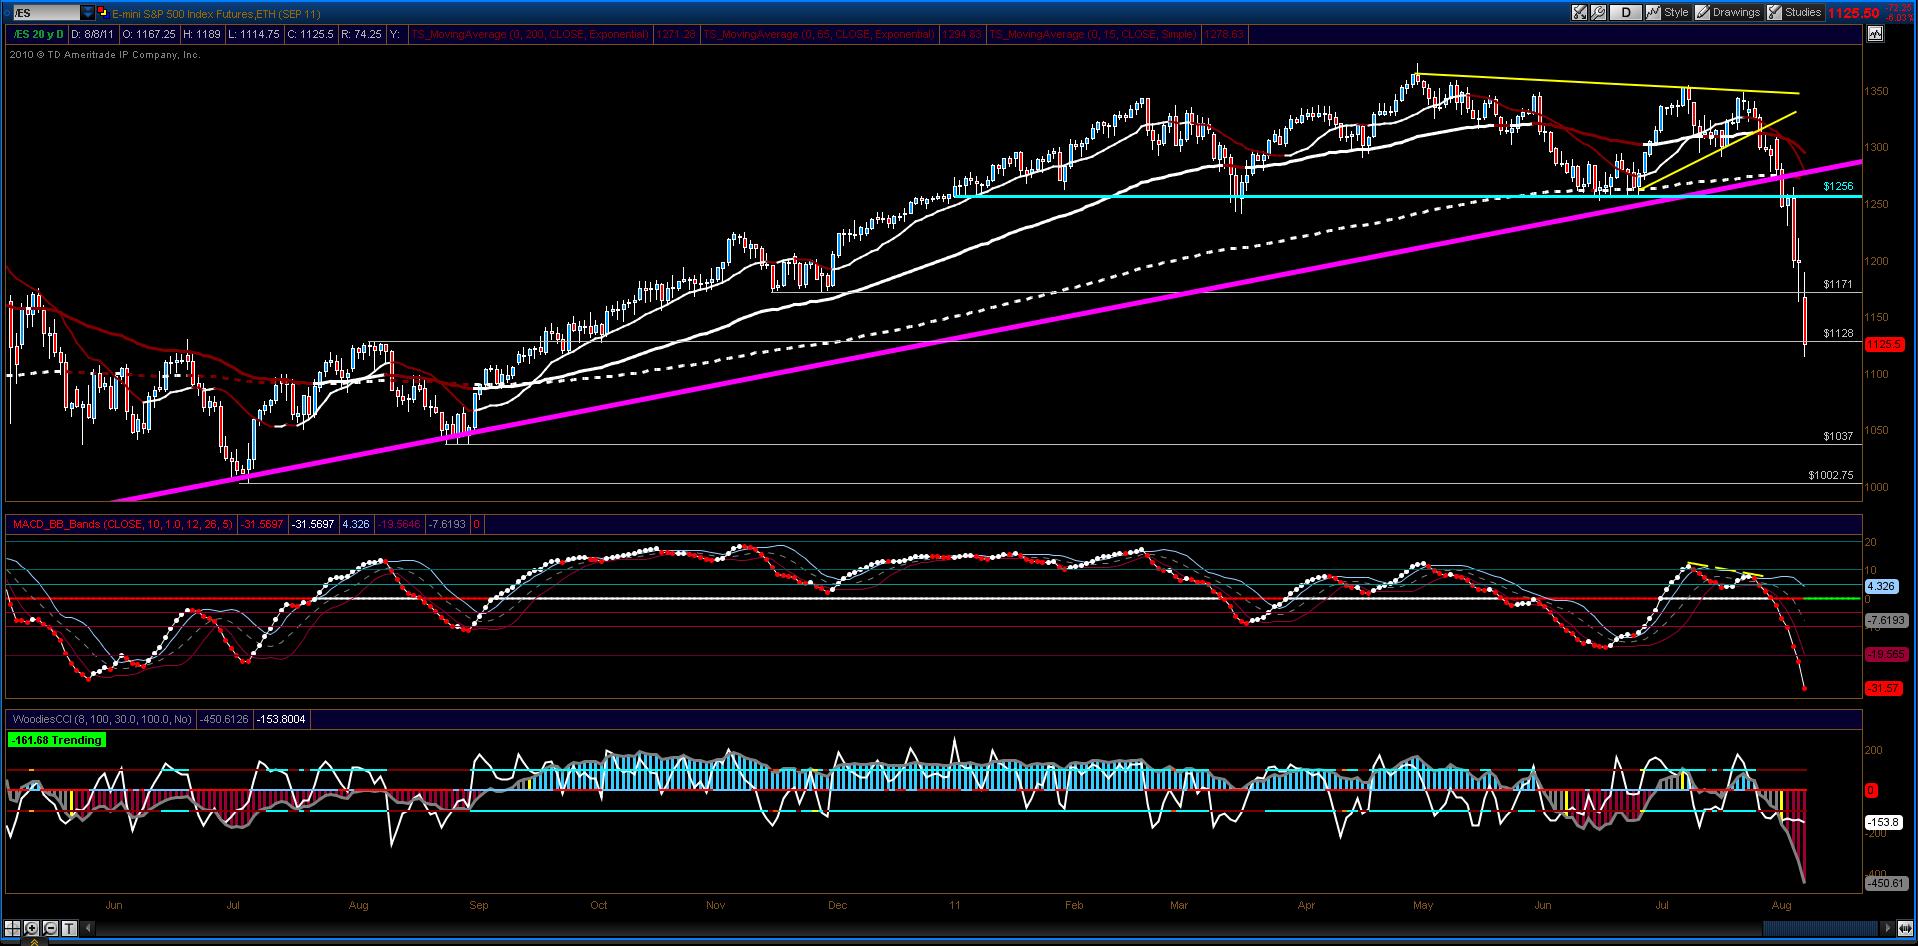Click the T text icon in bottom toolbar

click(67, 927)
